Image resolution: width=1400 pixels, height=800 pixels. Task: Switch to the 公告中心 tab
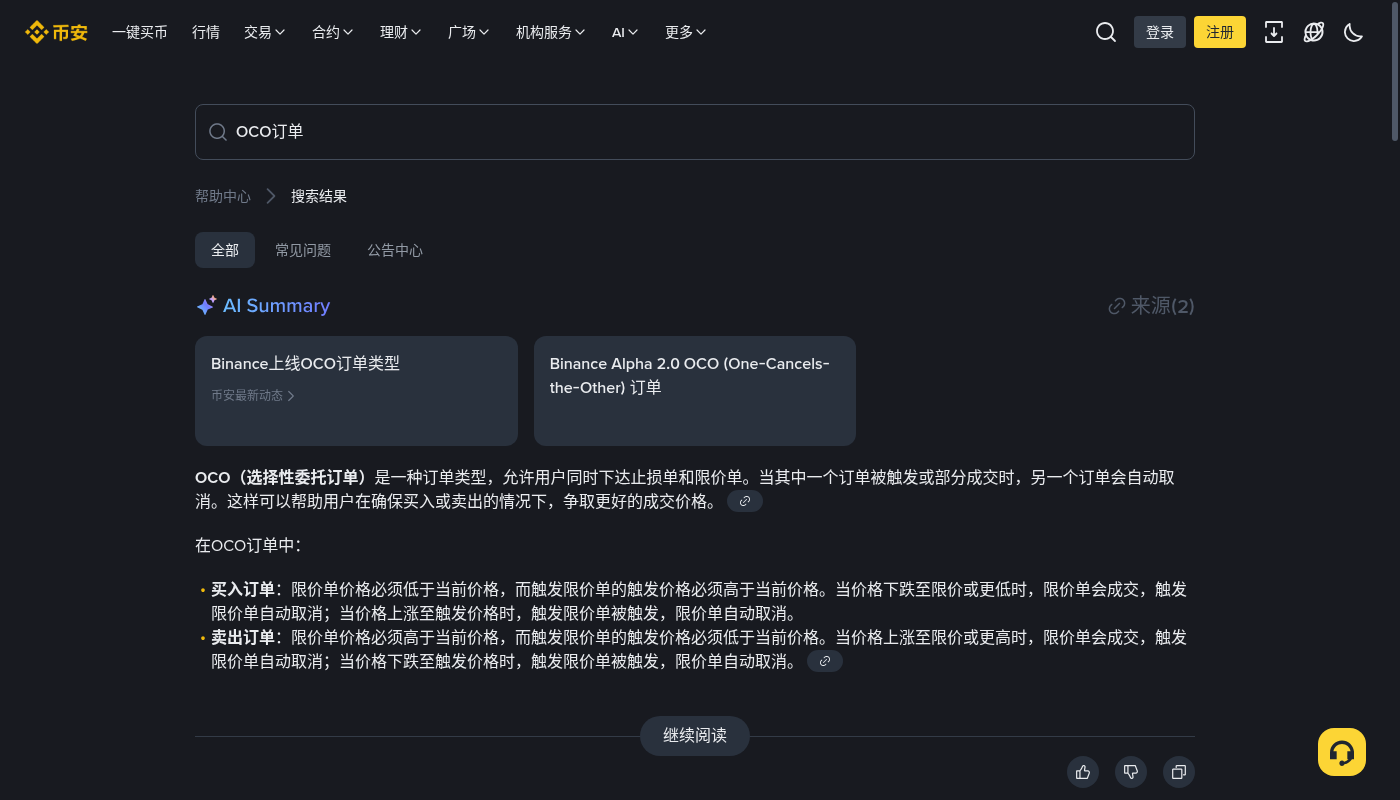tap(395, 250)
